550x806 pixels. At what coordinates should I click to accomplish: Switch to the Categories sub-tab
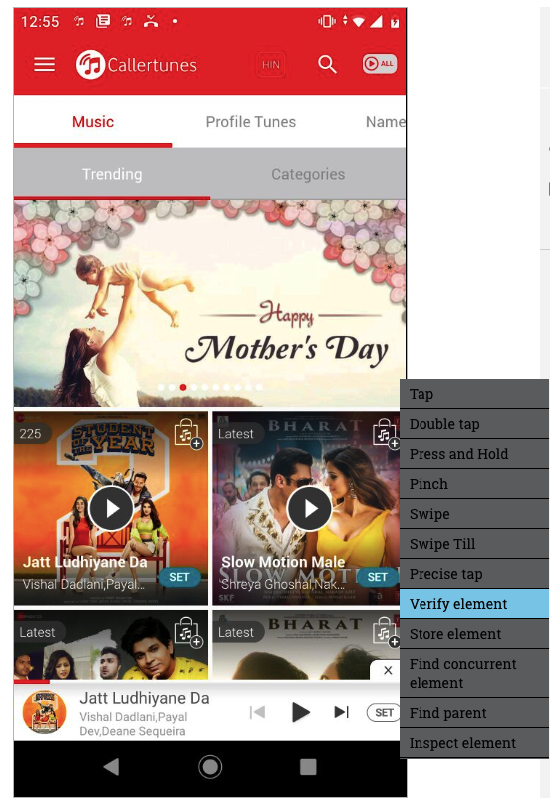308,174
